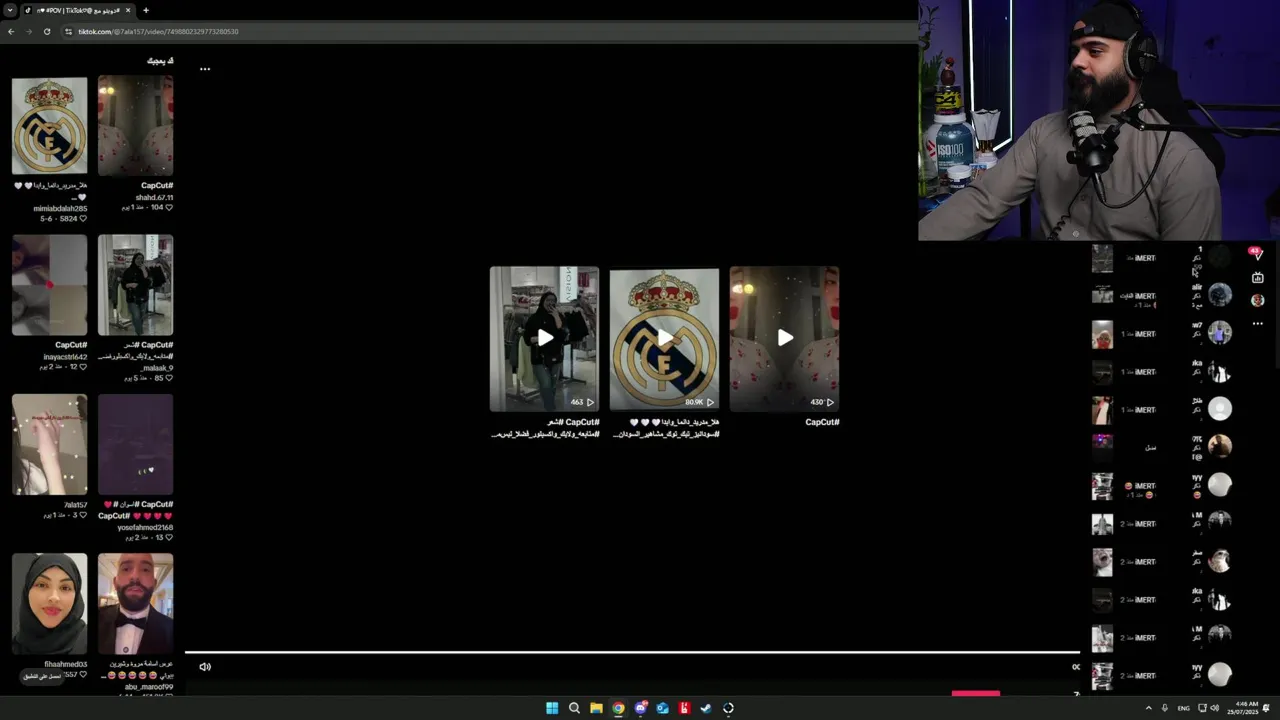The image size is (1280, 720).
Task: Open the 463 views clothing video caption
Action: [x=545, y=428]
